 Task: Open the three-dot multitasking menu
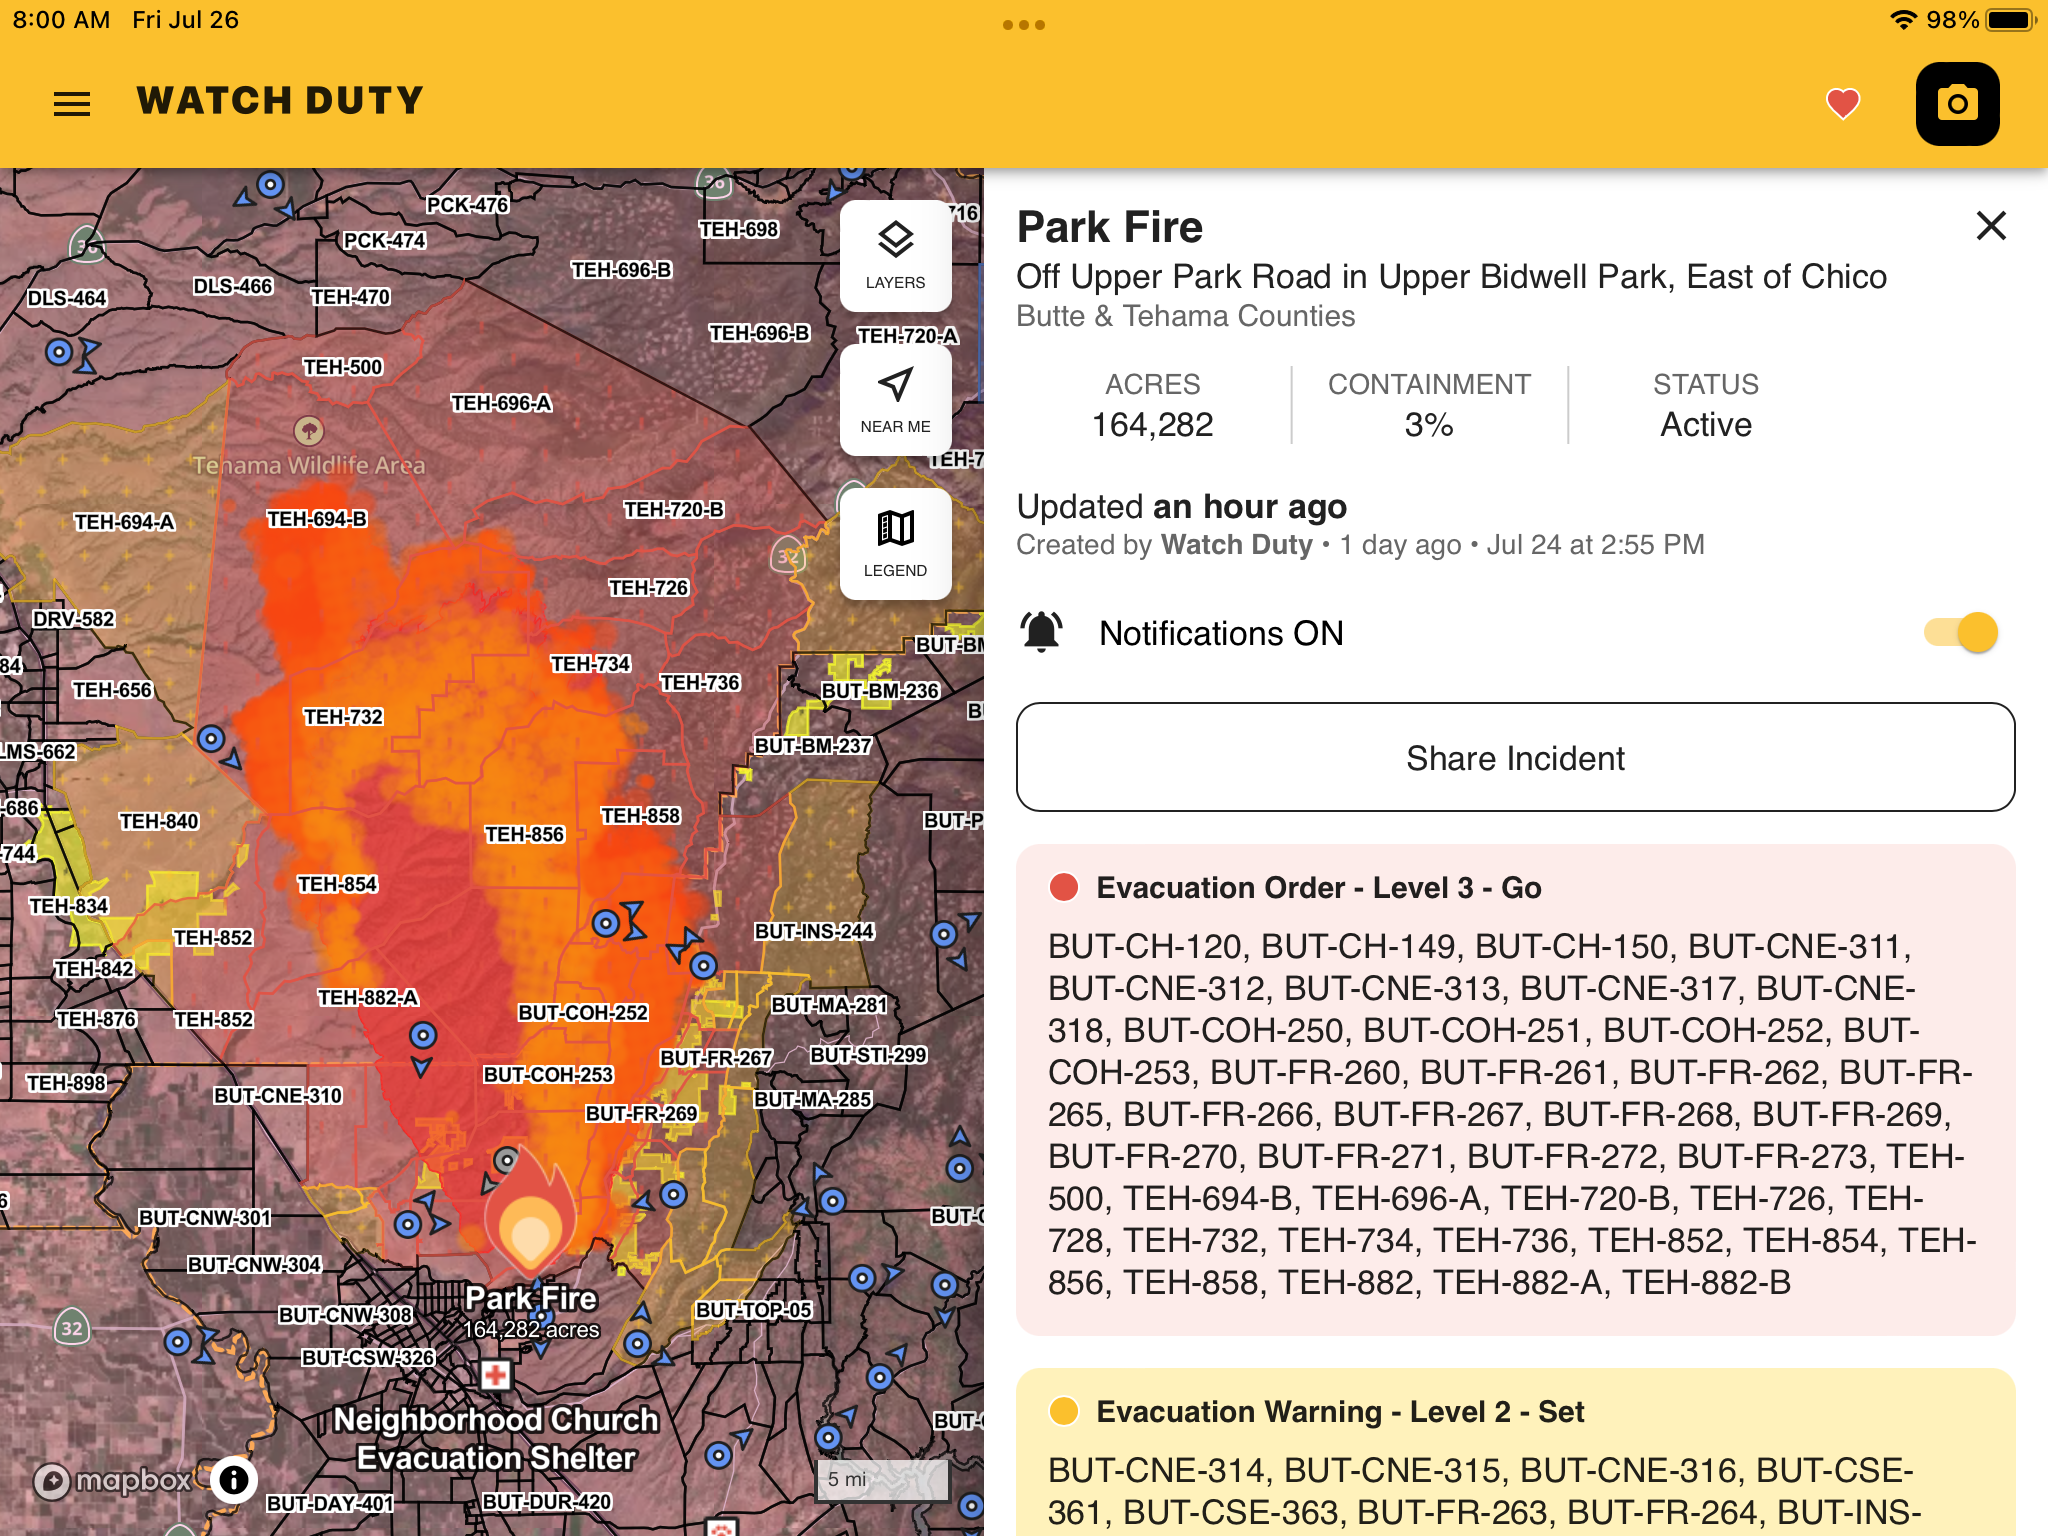pos(1023,25)
